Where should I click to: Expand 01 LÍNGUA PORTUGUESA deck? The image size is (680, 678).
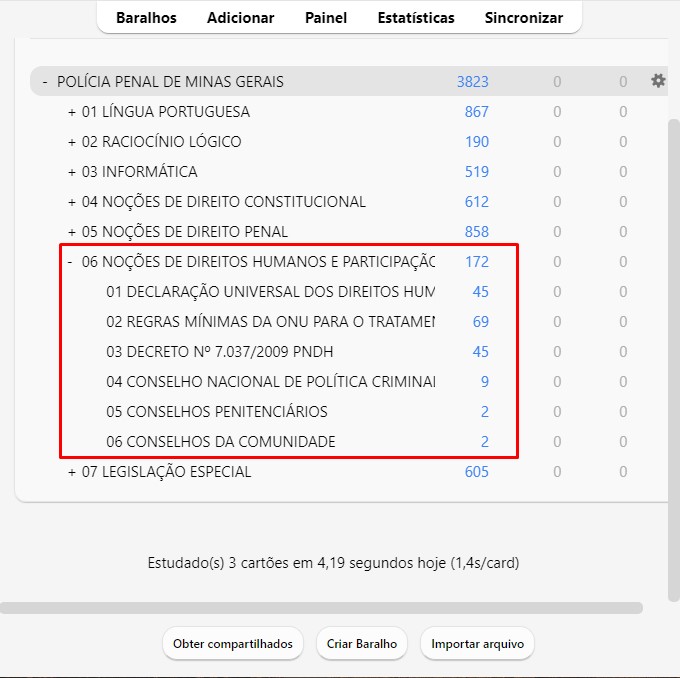pyautogui.click(x=72, y=112)
